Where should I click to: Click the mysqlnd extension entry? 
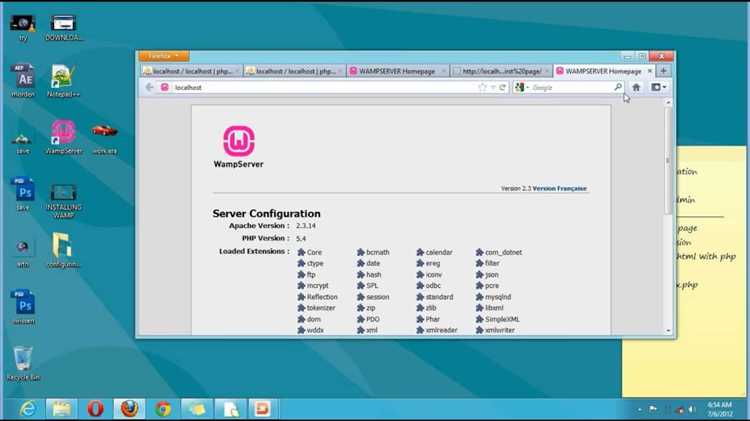tap(493, 297)
